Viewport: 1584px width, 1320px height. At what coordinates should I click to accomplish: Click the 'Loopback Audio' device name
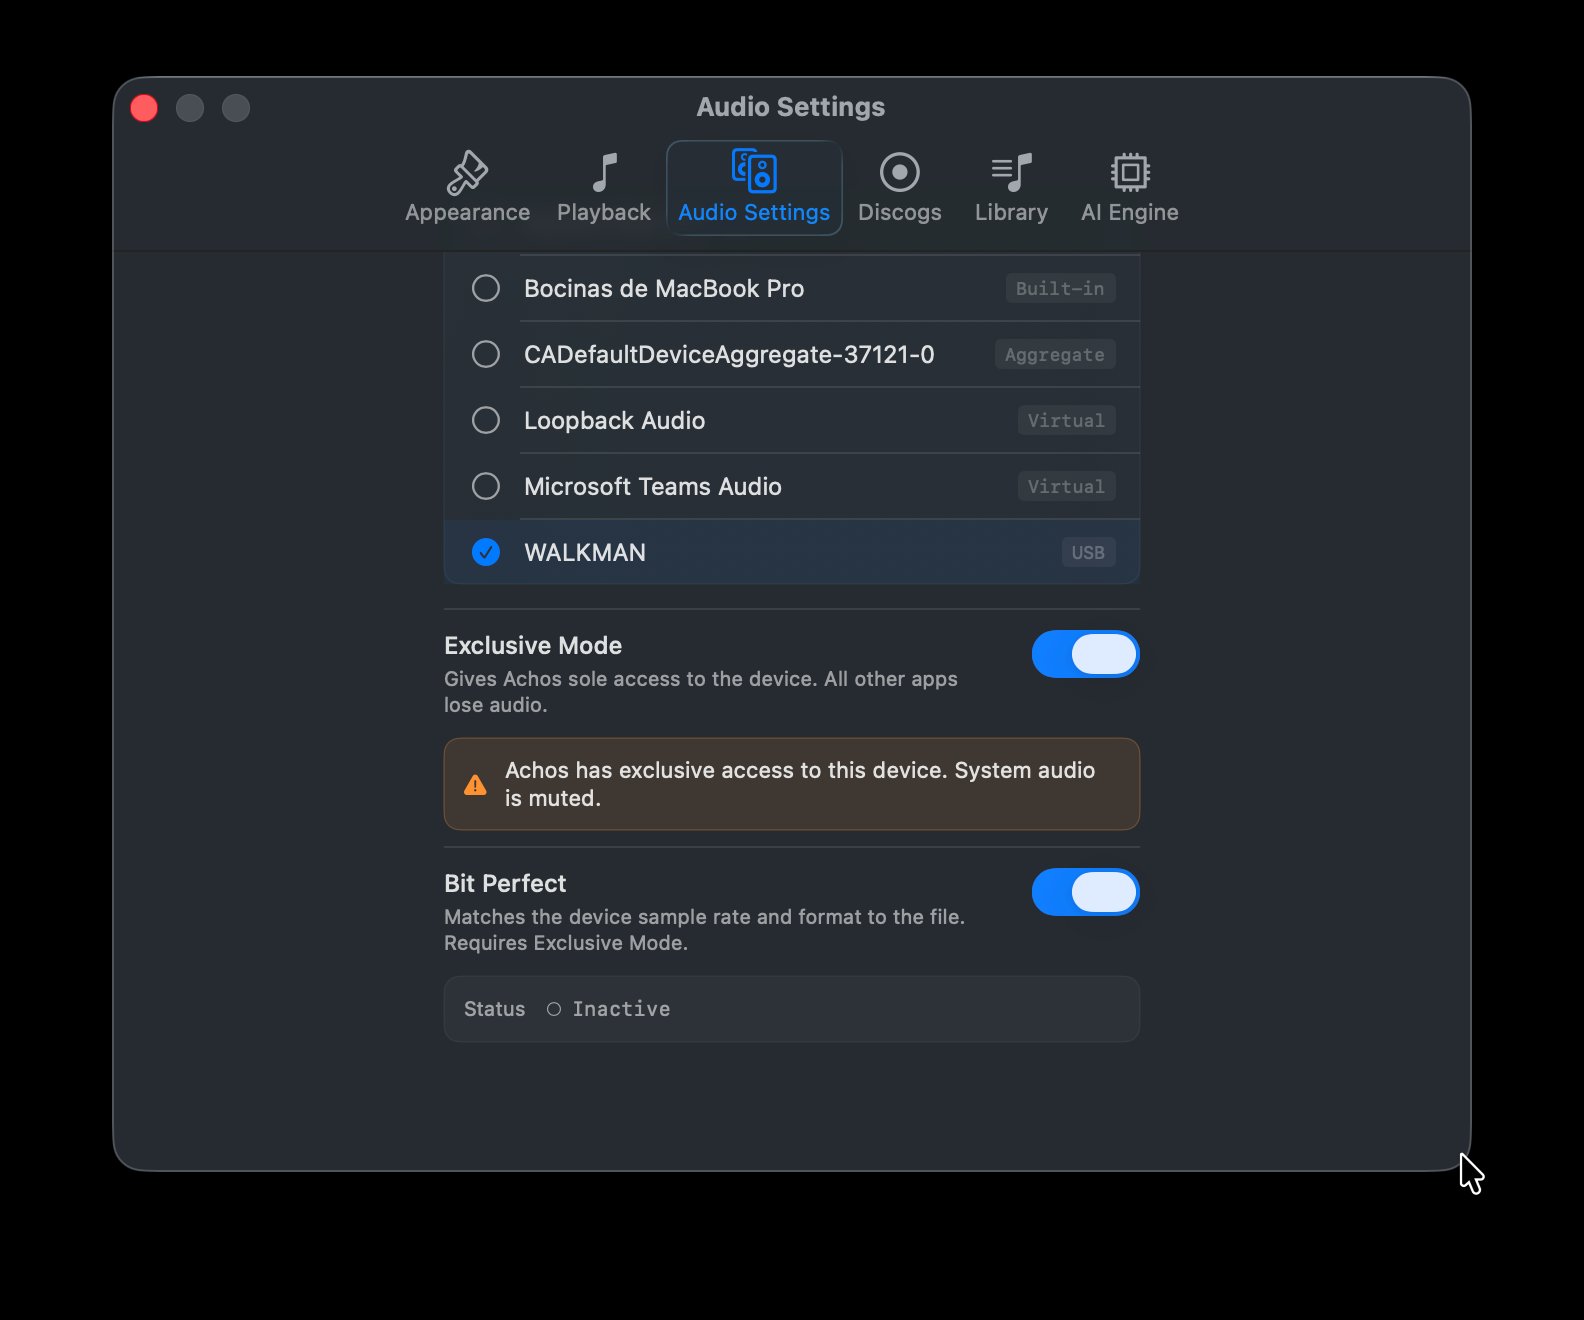pos(615,420)
